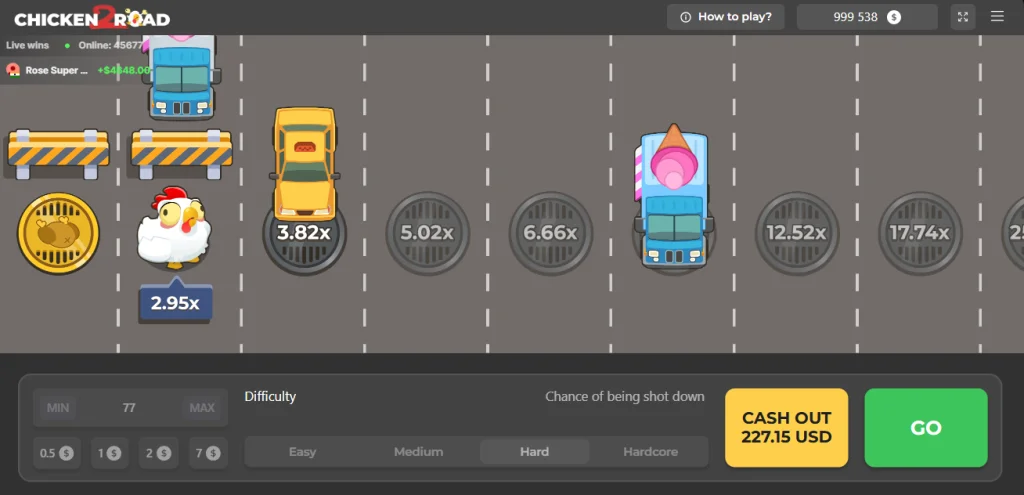Screen dimensions: 1024x495
Task: Click the Rose Super live win entry
Action: [x=75, y=70]
